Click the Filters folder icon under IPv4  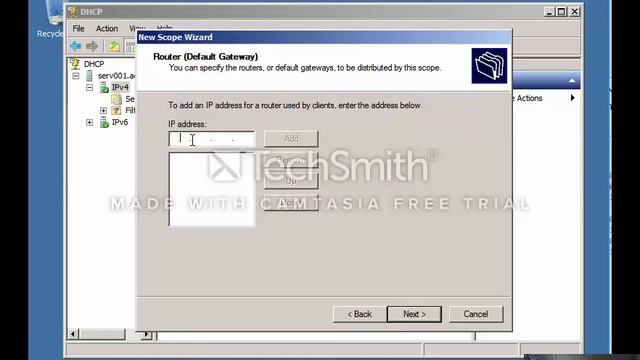[x=117, y=111]
